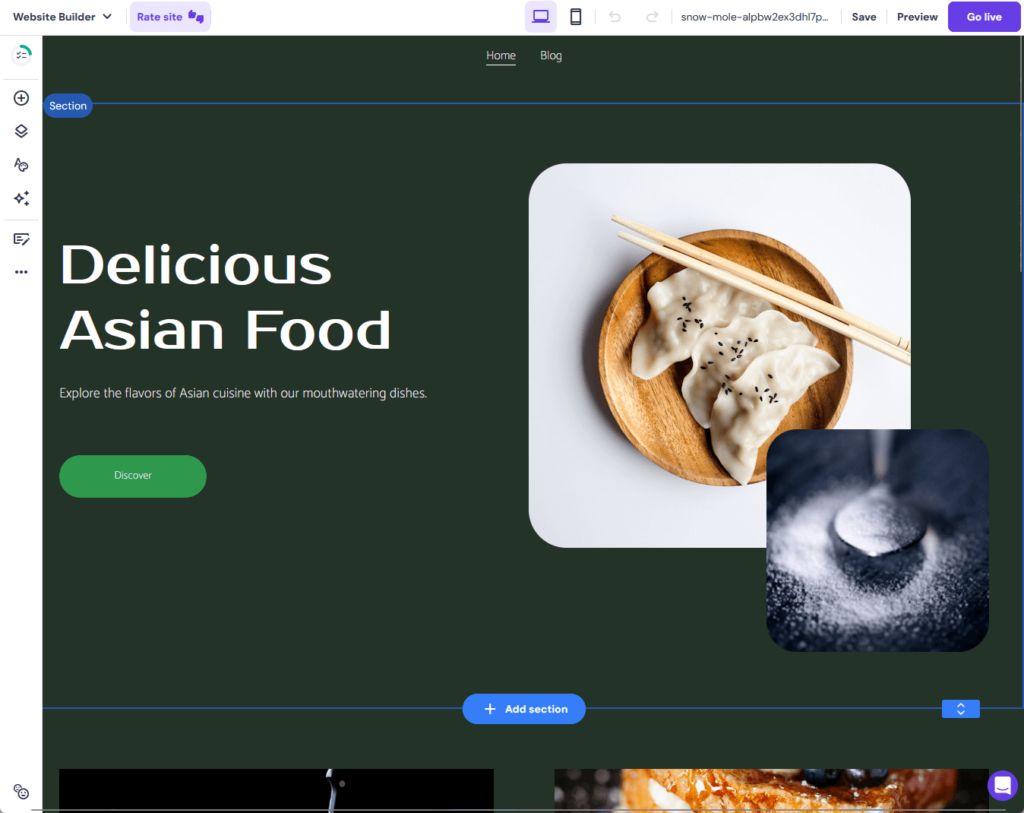
Task: Open the Pages and navigation layers icon
Action: [22, 131]
